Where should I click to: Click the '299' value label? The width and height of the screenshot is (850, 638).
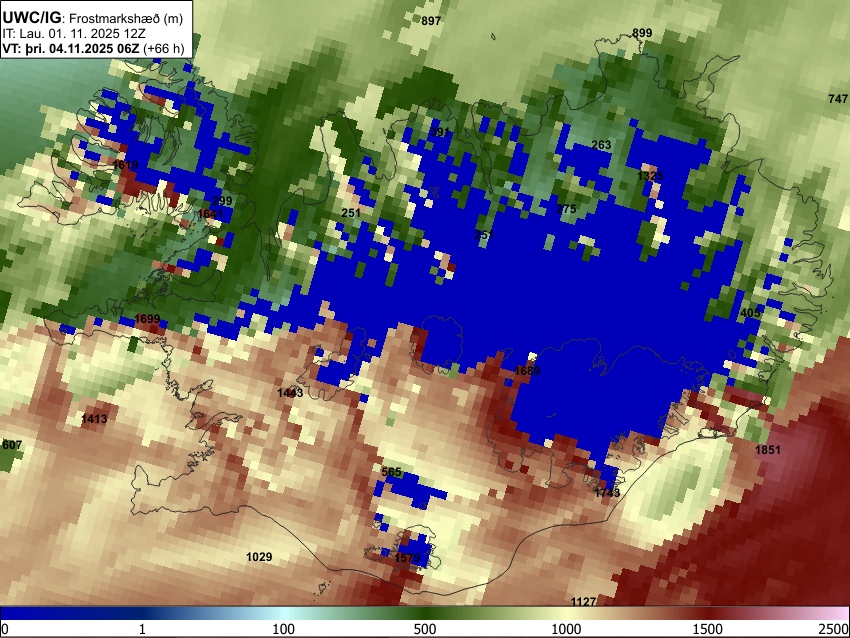(222, 201)
